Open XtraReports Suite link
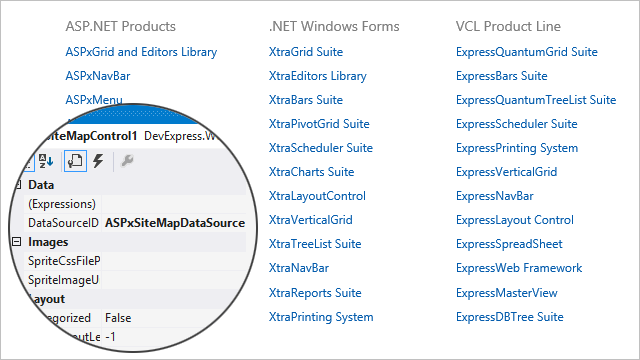 point(315,293)
